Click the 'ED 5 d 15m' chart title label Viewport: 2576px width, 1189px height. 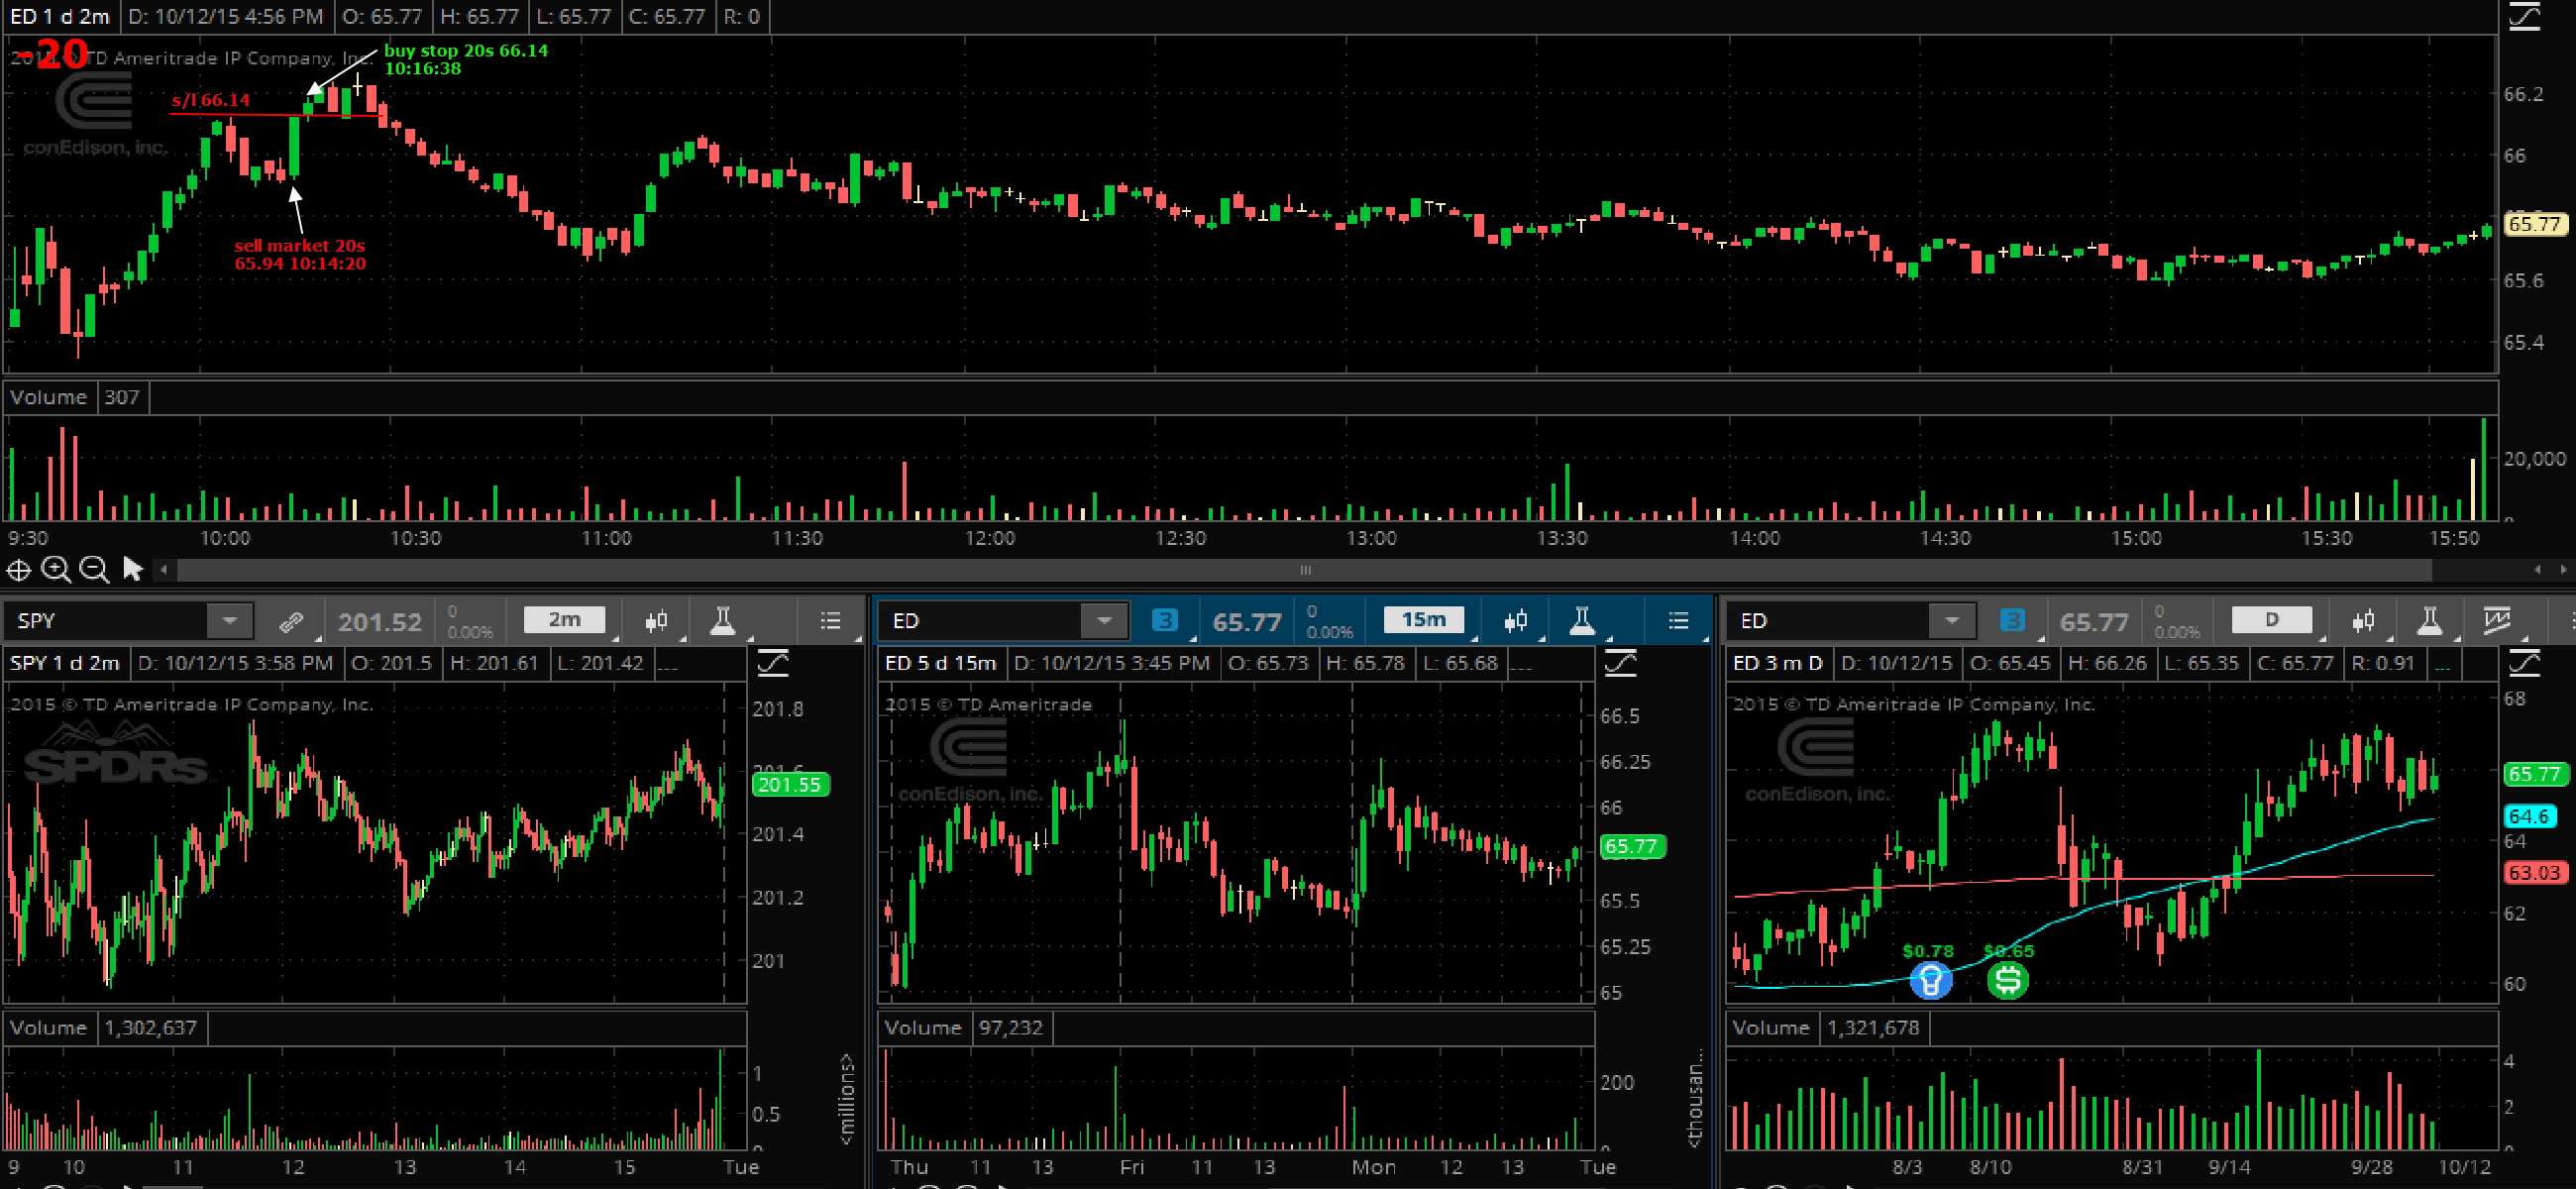[940, 663]
